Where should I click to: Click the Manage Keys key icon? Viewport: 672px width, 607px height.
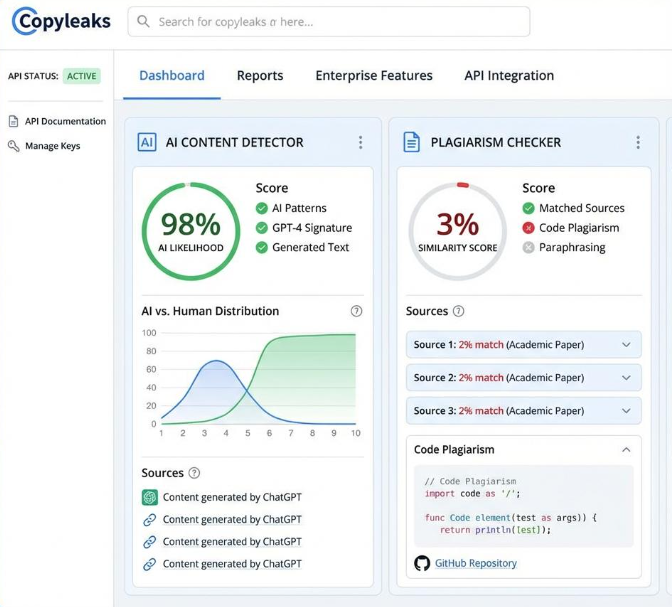pyautogui.click(x=14, y=146)
